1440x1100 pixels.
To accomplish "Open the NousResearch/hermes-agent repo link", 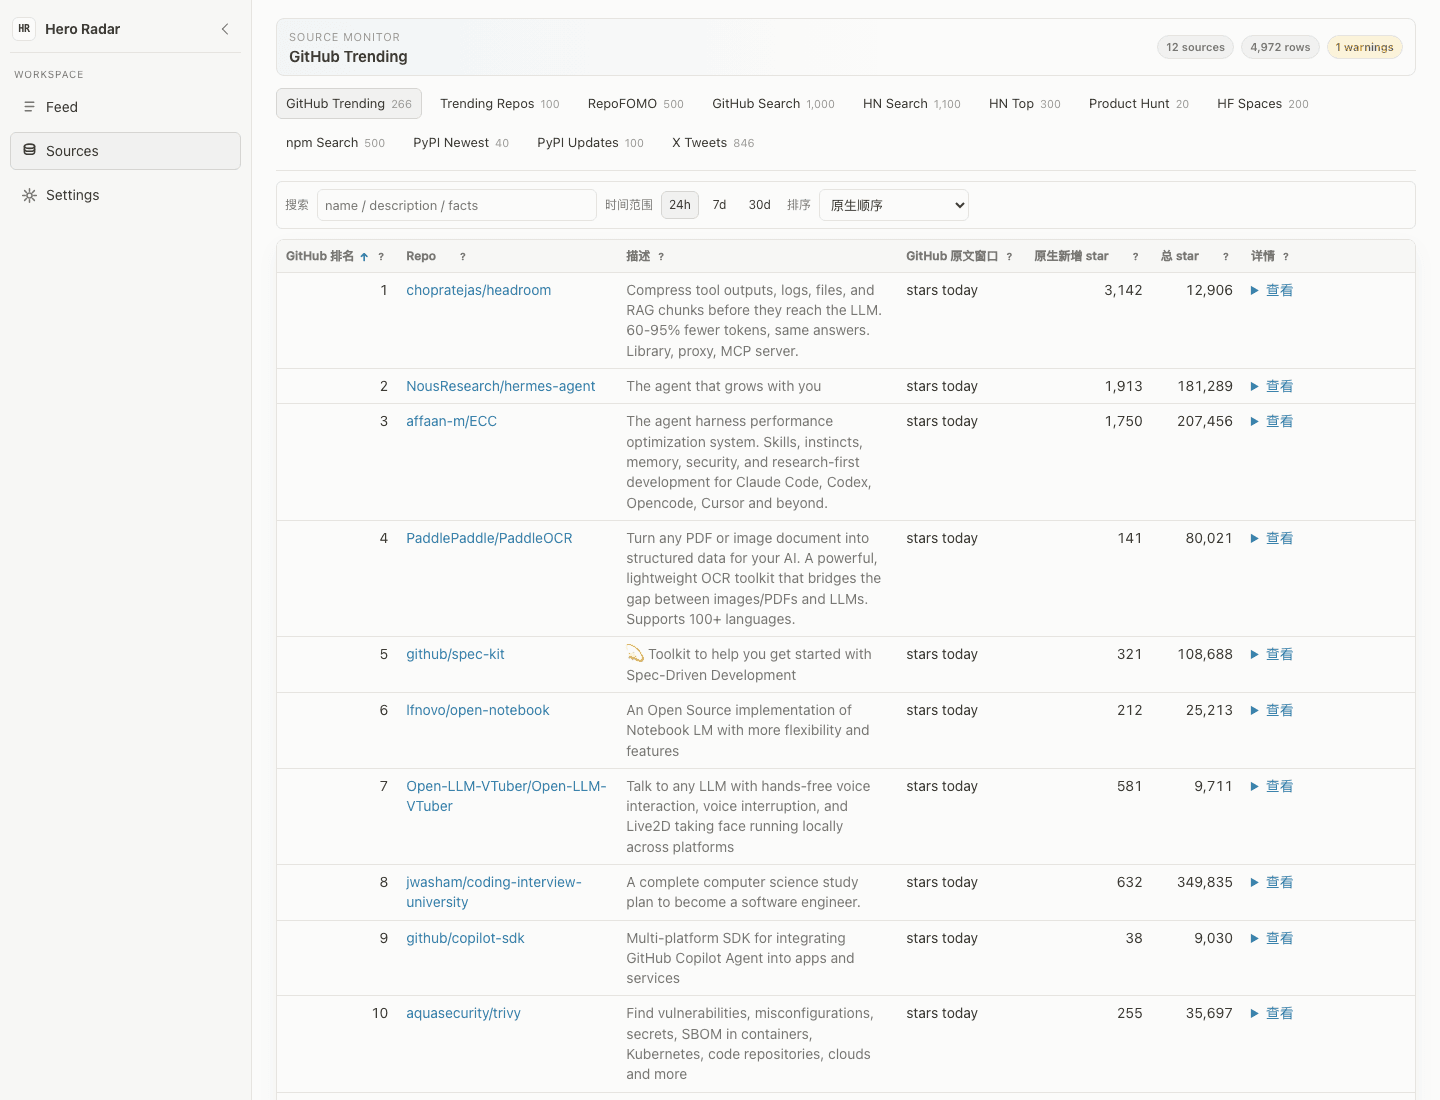I will (500, 386).
